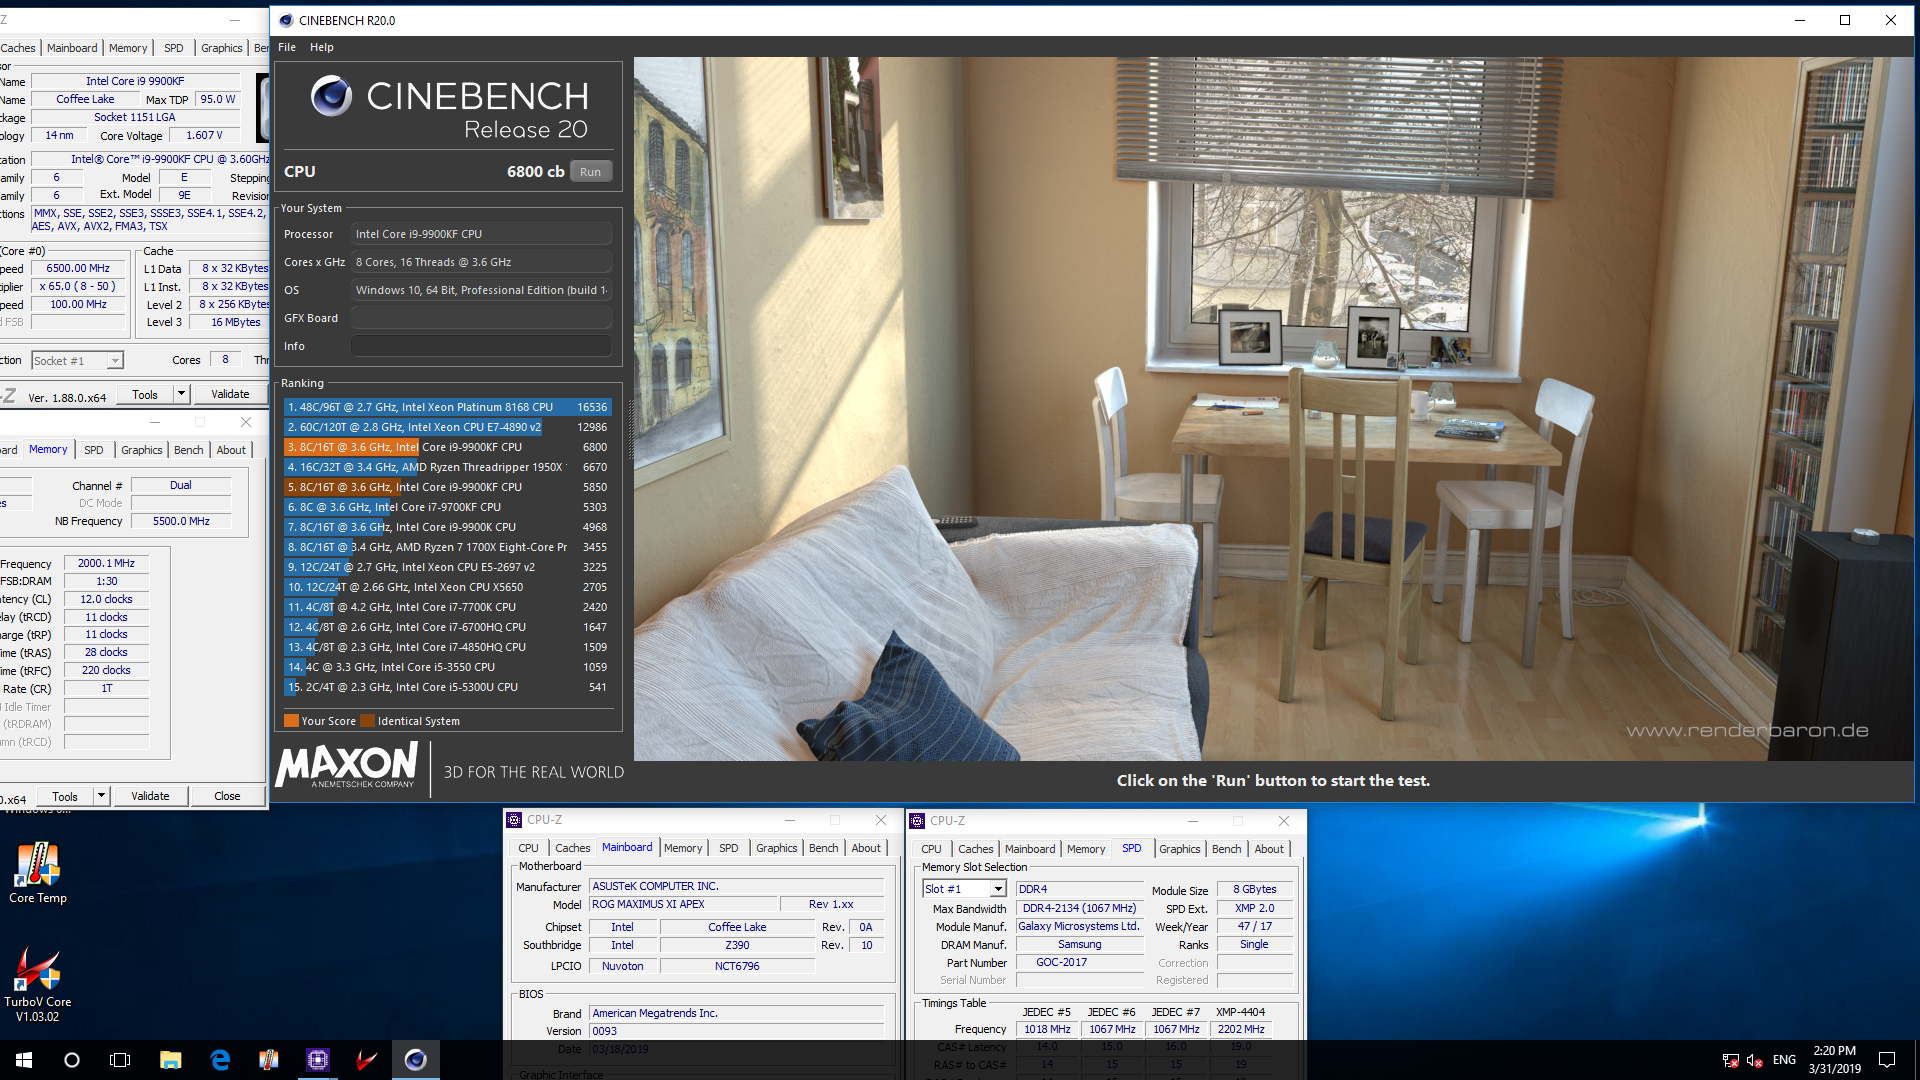
Task: Open TurboV Core desktop shortcut
Action: (37, 984)
